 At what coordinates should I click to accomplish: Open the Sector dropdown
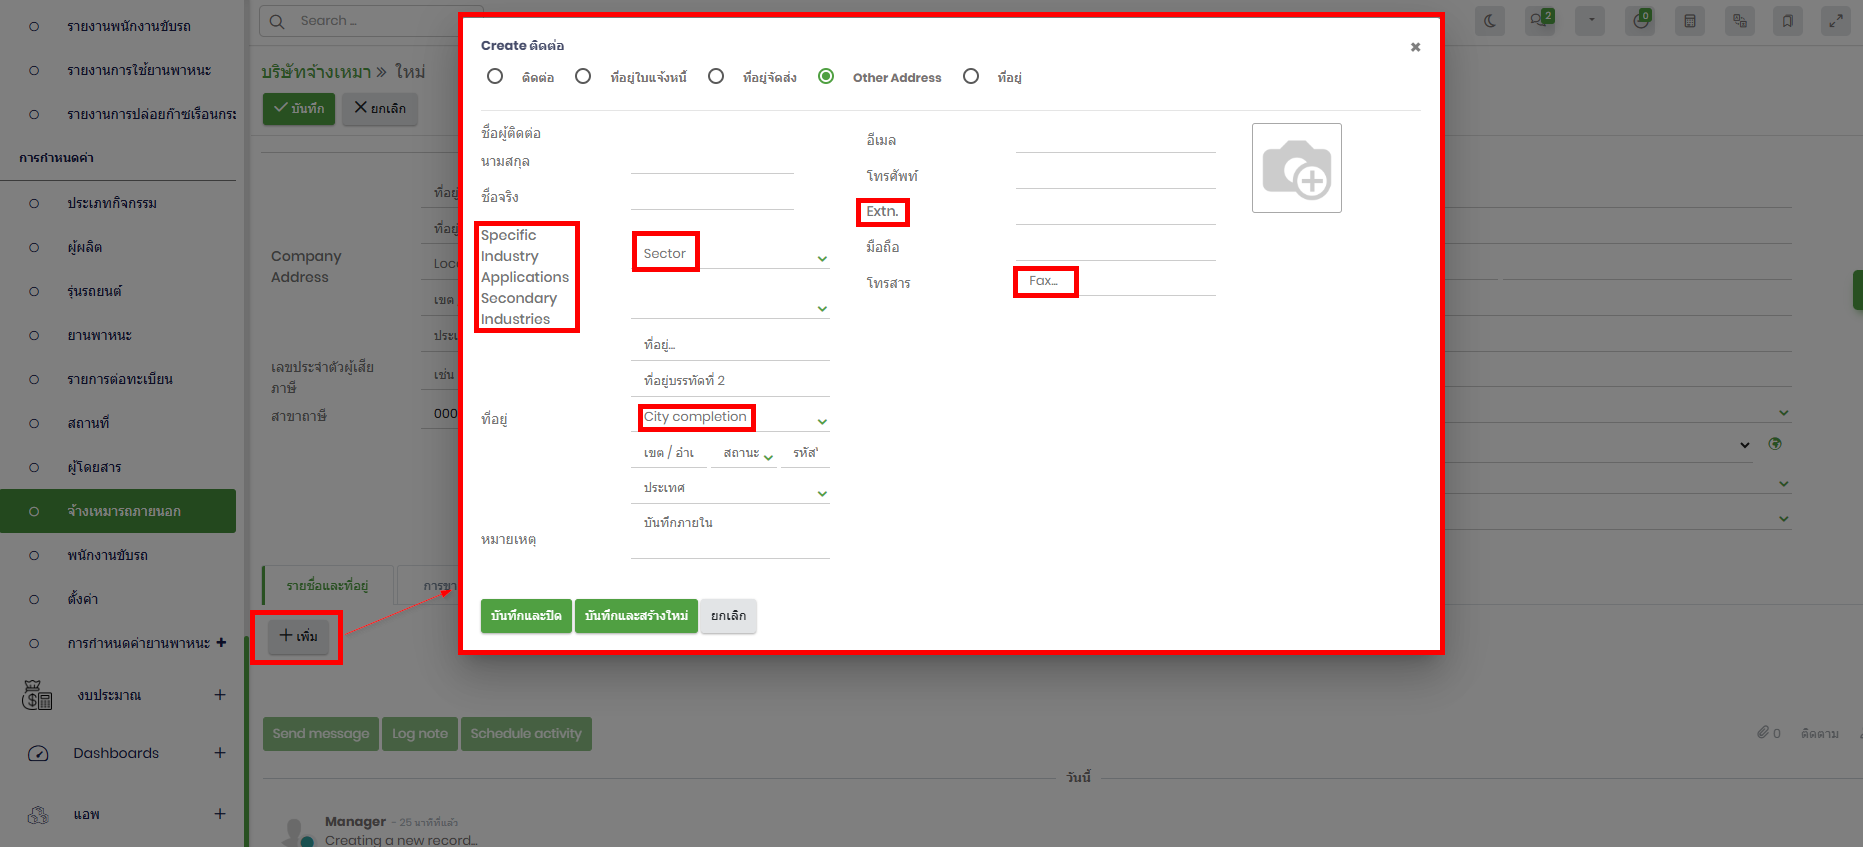pyautogui.click(x=730, y=255)
